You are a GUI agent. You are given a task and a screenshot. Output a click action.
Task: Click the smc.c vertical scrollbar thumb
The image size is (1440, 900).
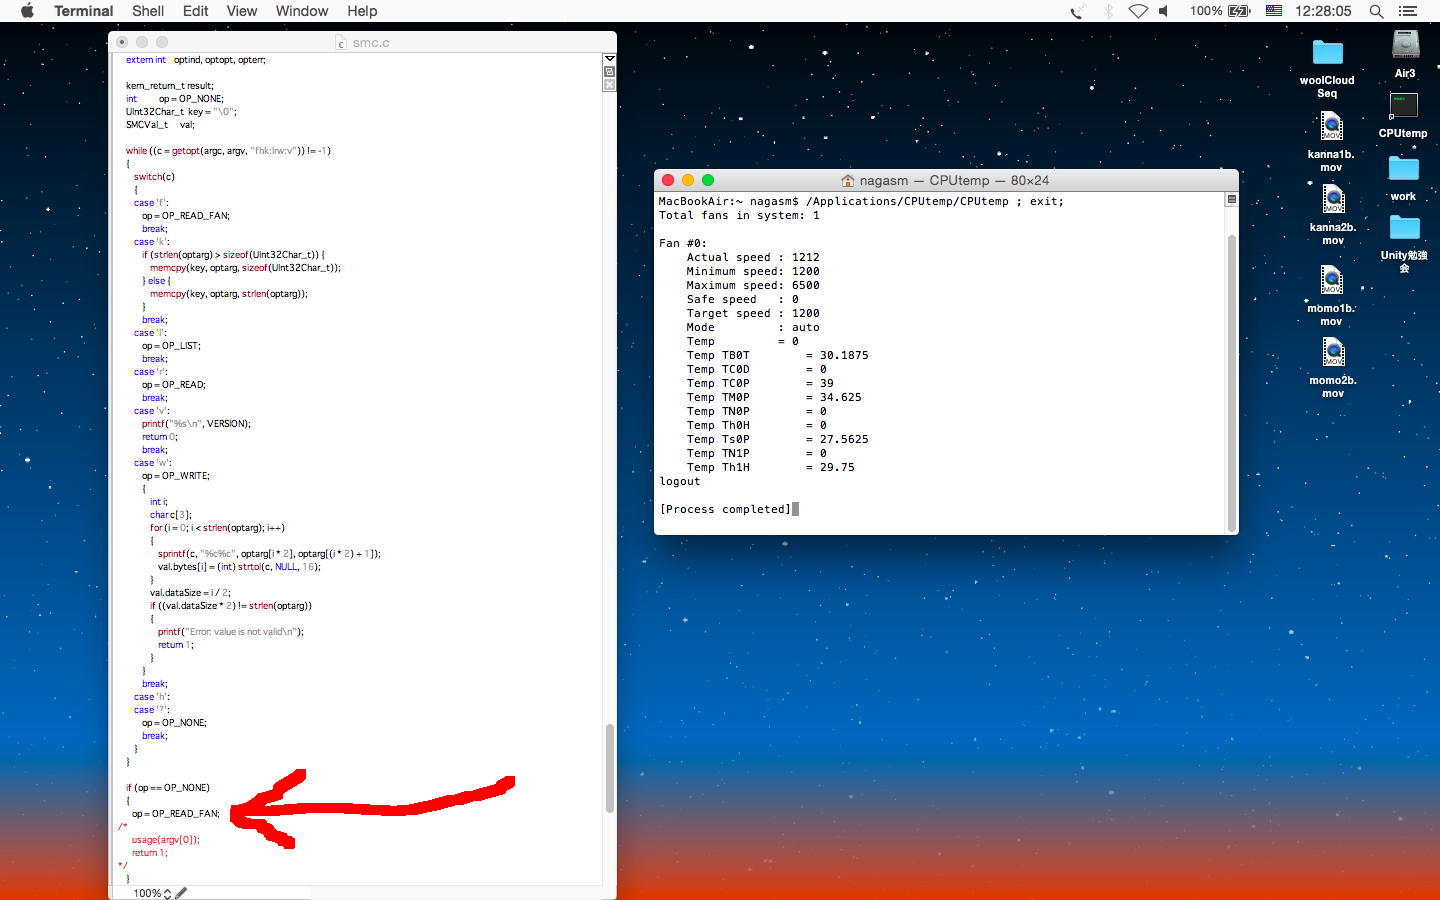click(609, 768)
